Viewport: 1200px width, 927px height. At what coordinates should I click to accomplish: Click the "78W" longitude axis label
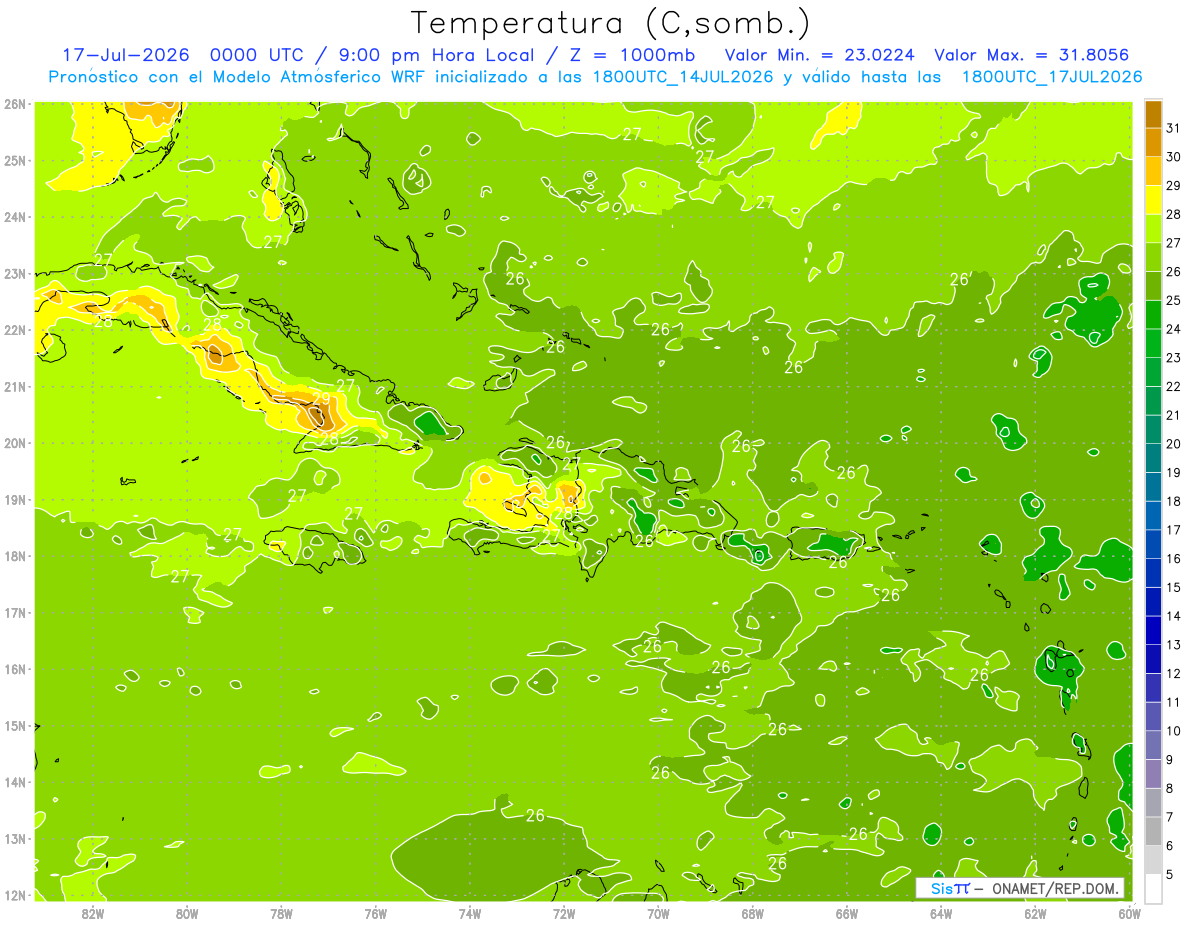tap(281, 914)
